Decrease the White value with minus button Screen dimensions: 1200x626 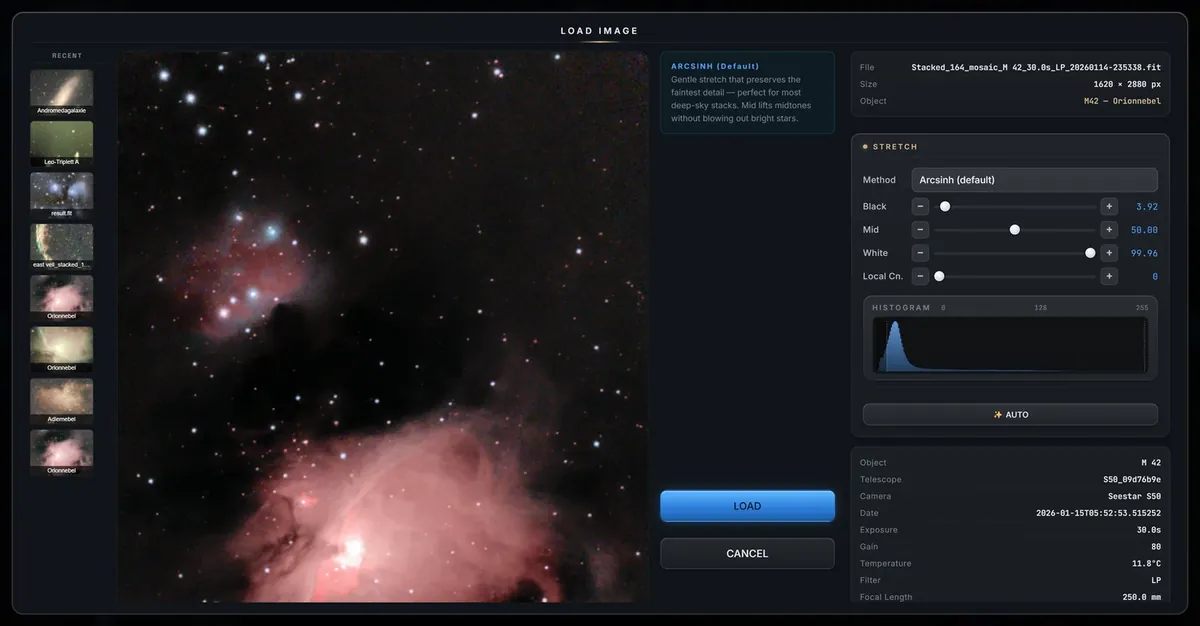click(921, 253)
